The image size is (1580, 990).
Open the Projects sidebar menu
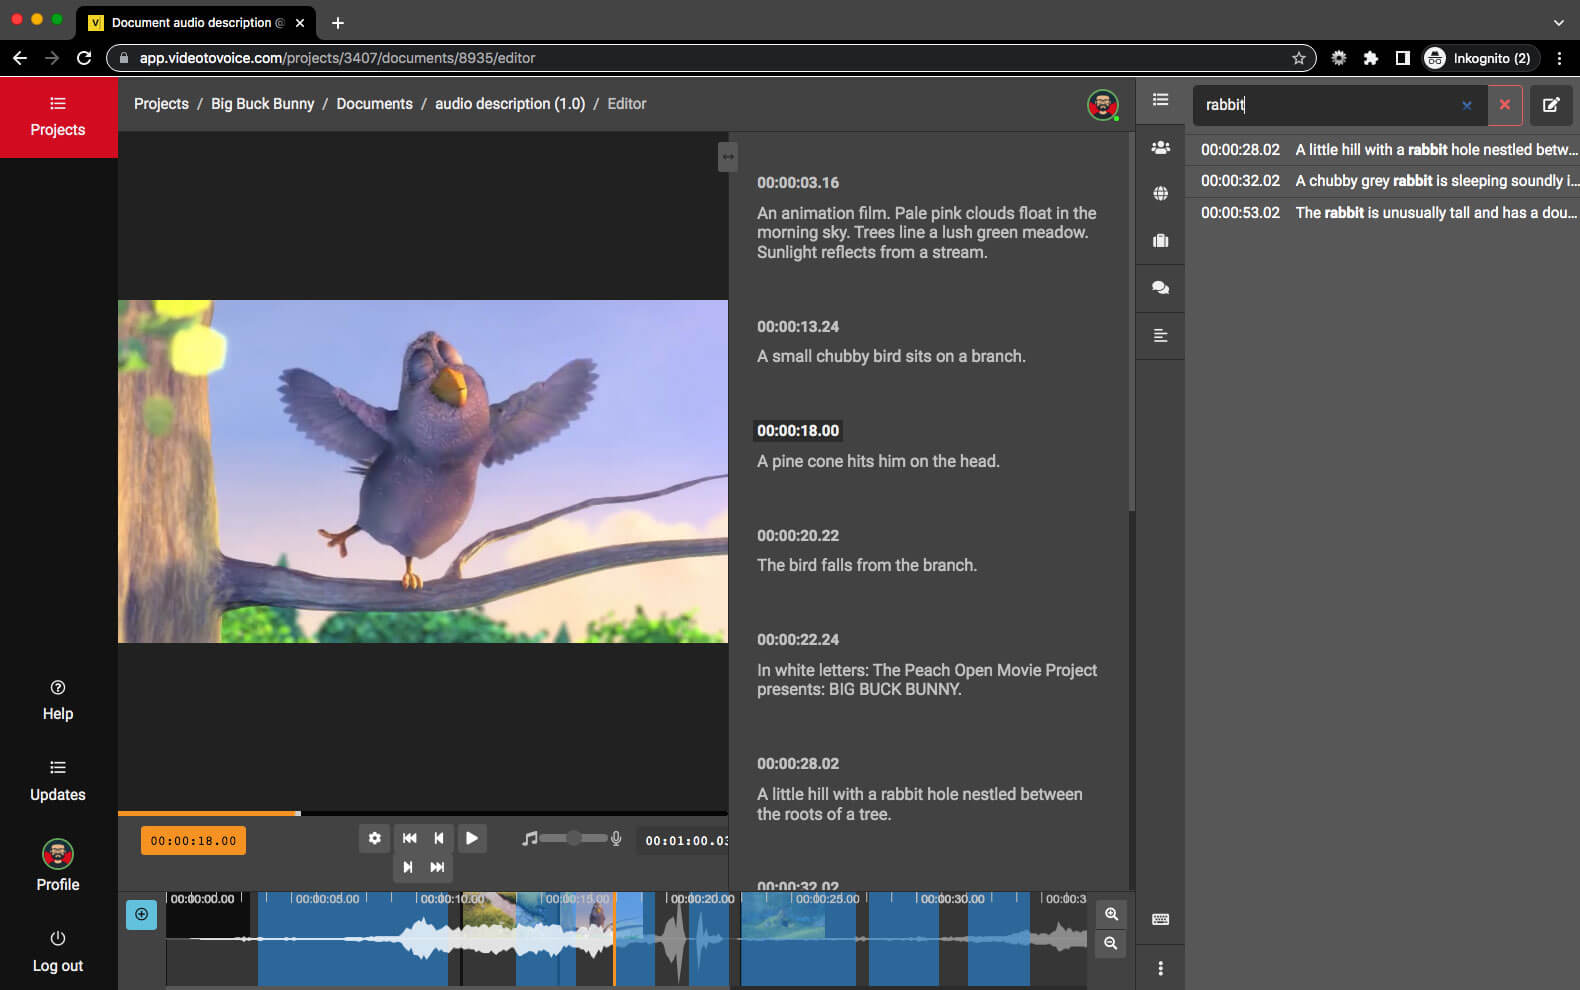coord(58,117)
